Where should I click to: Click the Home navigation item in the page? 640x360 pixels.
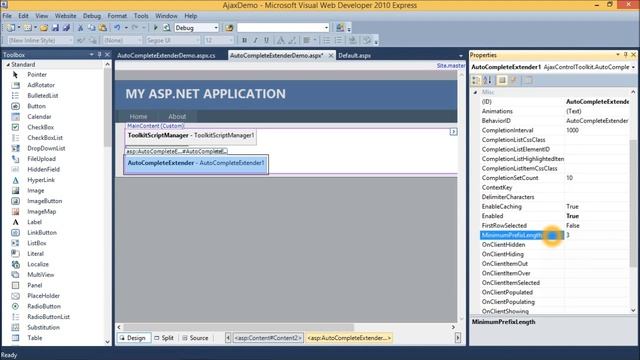click(x=138, y=117)
